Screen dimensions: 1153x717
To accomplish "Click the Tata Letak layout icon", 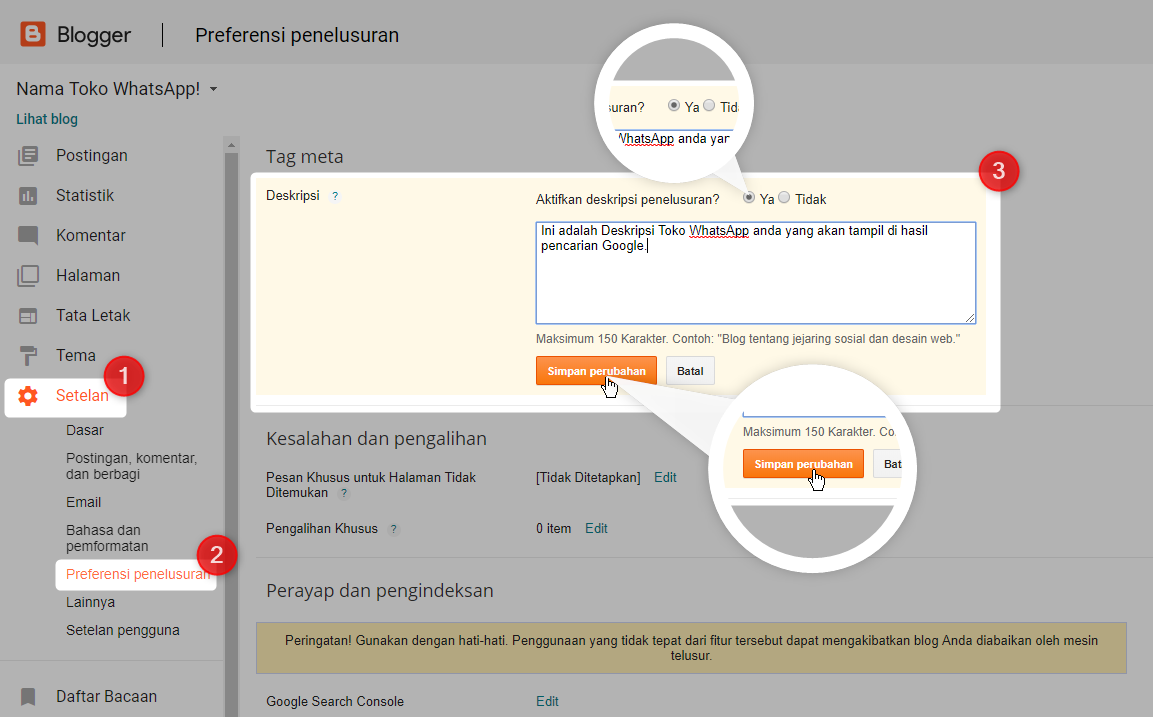I will [x=28, y=315].
